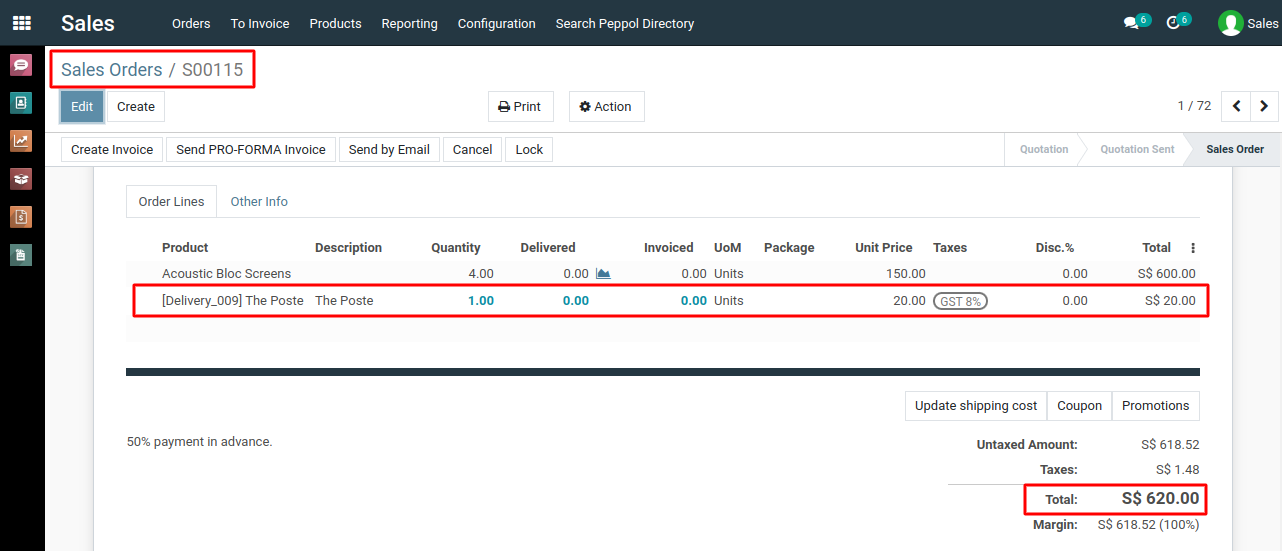
Task: Click the 1 / 72 pager counter
Action: (x=1194, y=106)
